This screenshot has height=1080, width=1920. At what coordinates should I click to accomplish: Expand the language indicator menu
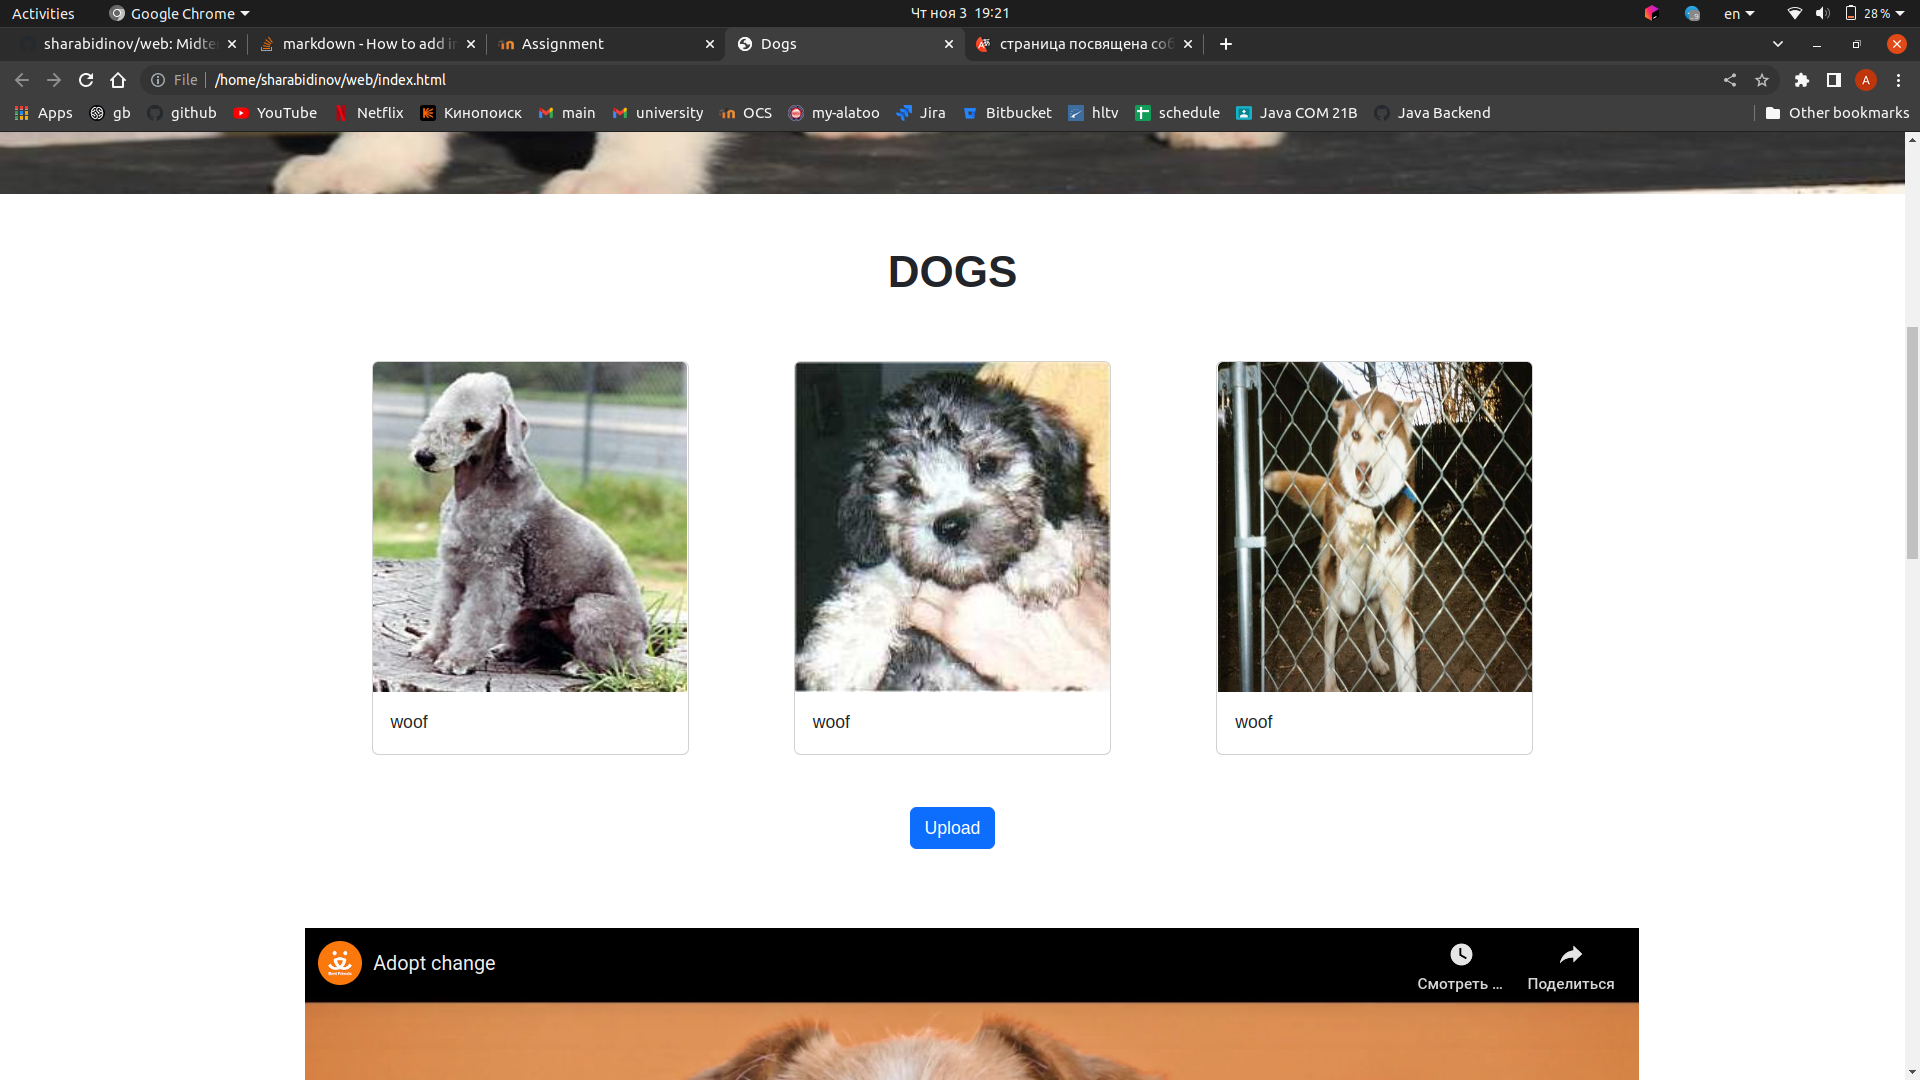(x=1739, y=13)
